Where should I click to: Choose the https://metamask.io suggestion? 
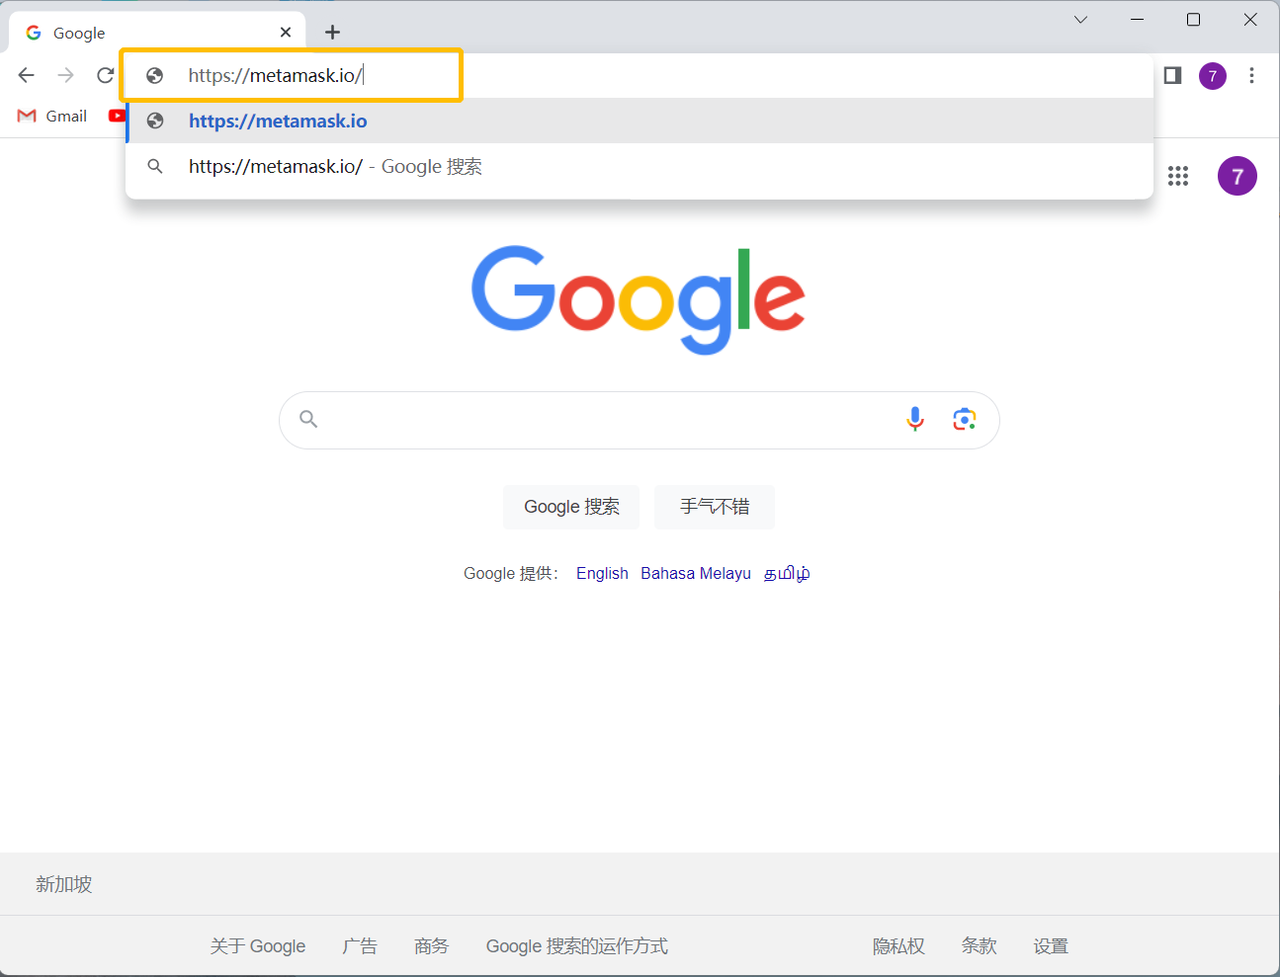[x=639, y=121]
